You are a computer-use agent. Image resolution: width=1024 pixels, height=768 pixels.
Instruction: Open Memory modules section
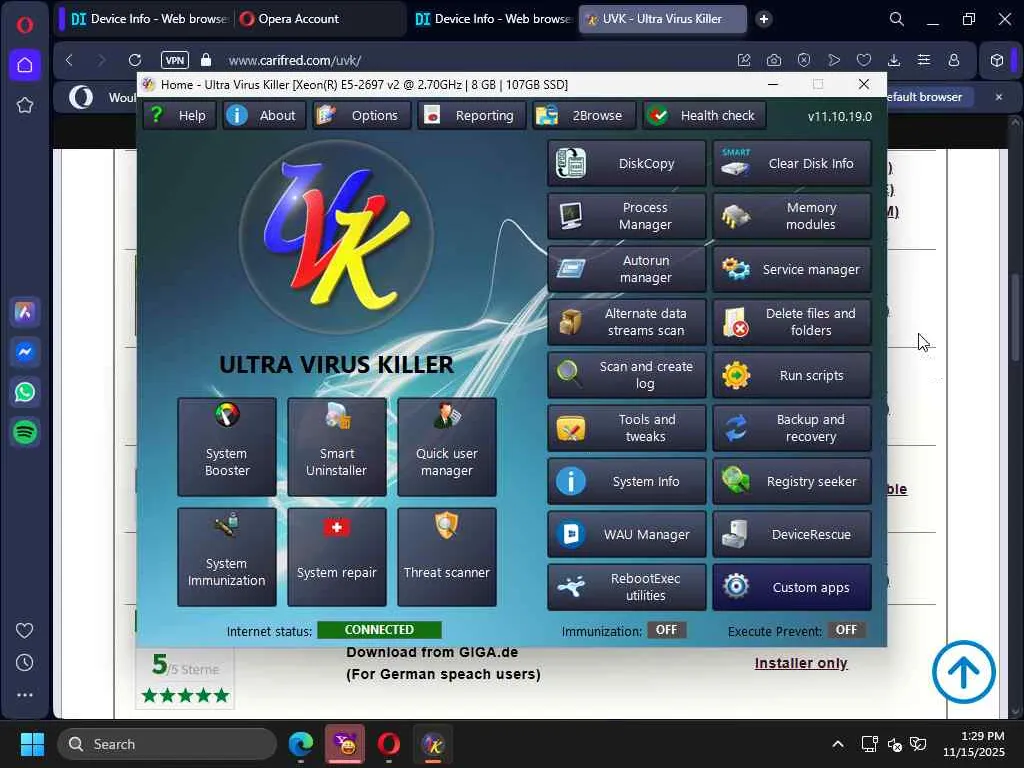(x=792, y=216)
